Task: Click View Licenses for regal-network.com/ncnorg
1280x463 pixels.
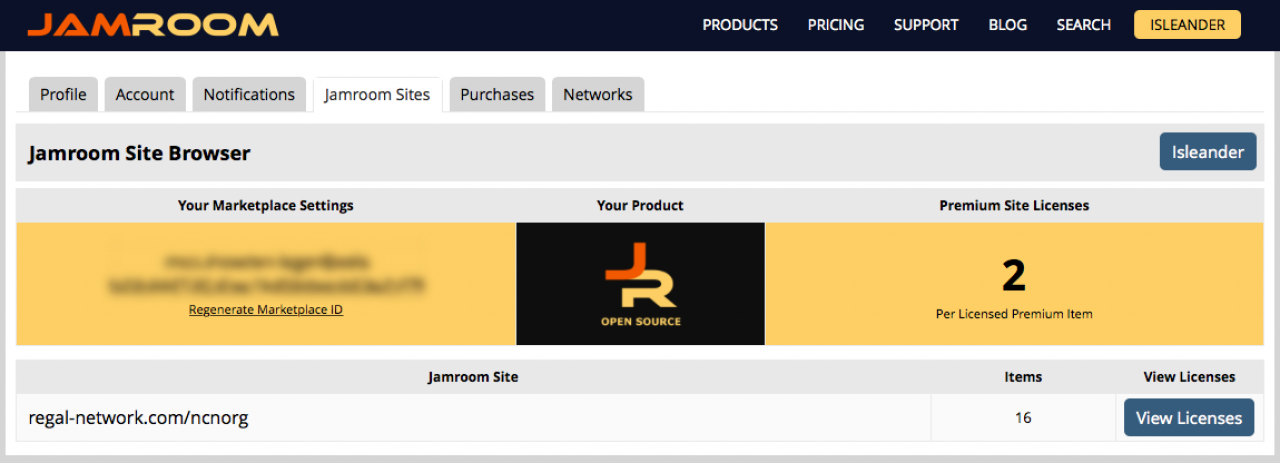Action: click(1189, 418)
